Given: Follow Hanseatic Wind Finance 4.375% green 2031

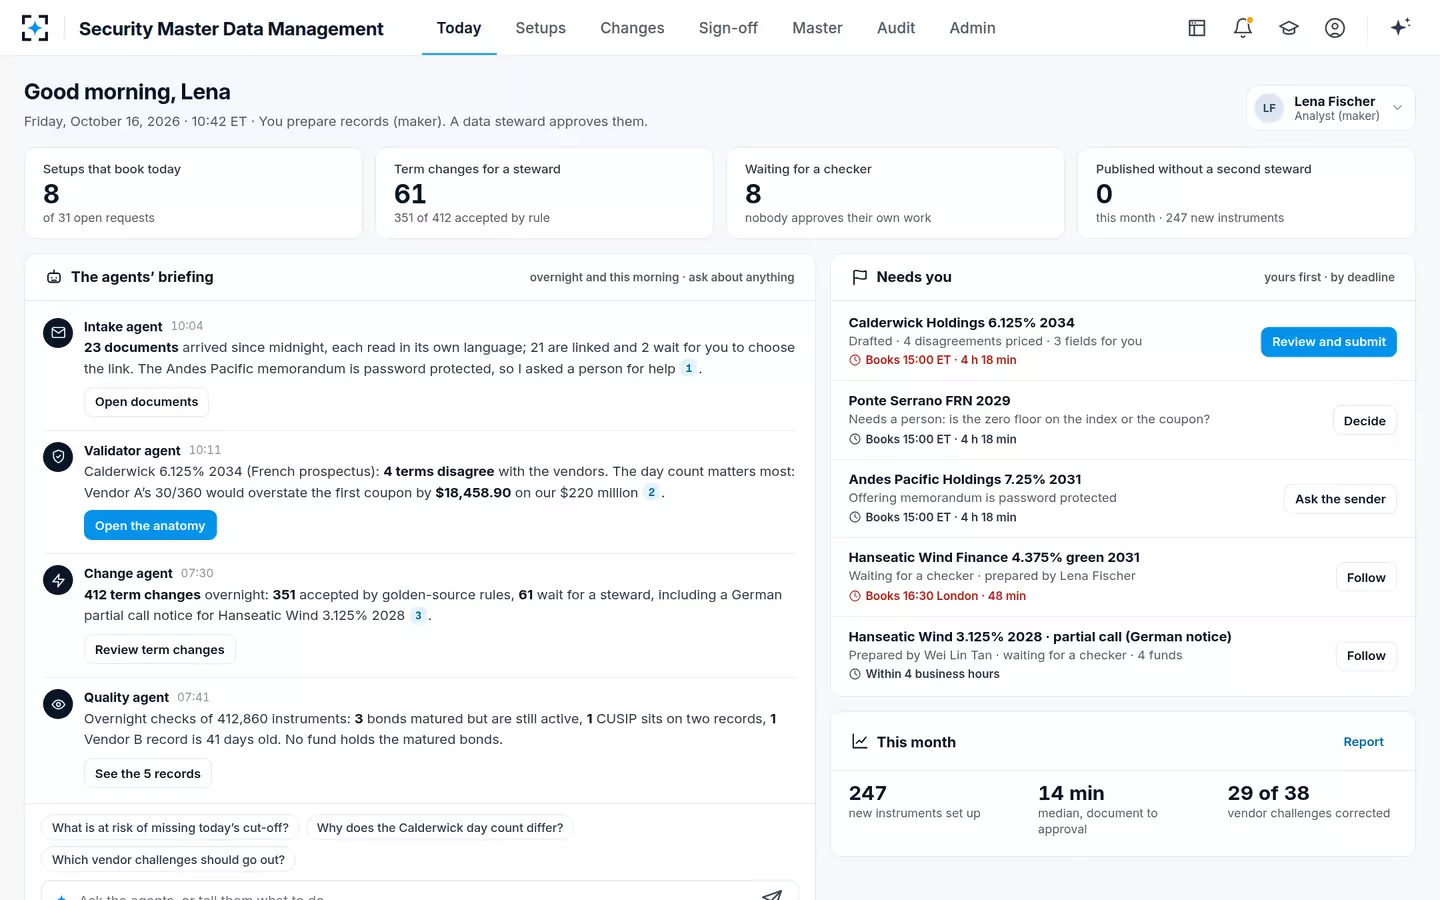Looking at the screenshot, I should click(1366, 578).
